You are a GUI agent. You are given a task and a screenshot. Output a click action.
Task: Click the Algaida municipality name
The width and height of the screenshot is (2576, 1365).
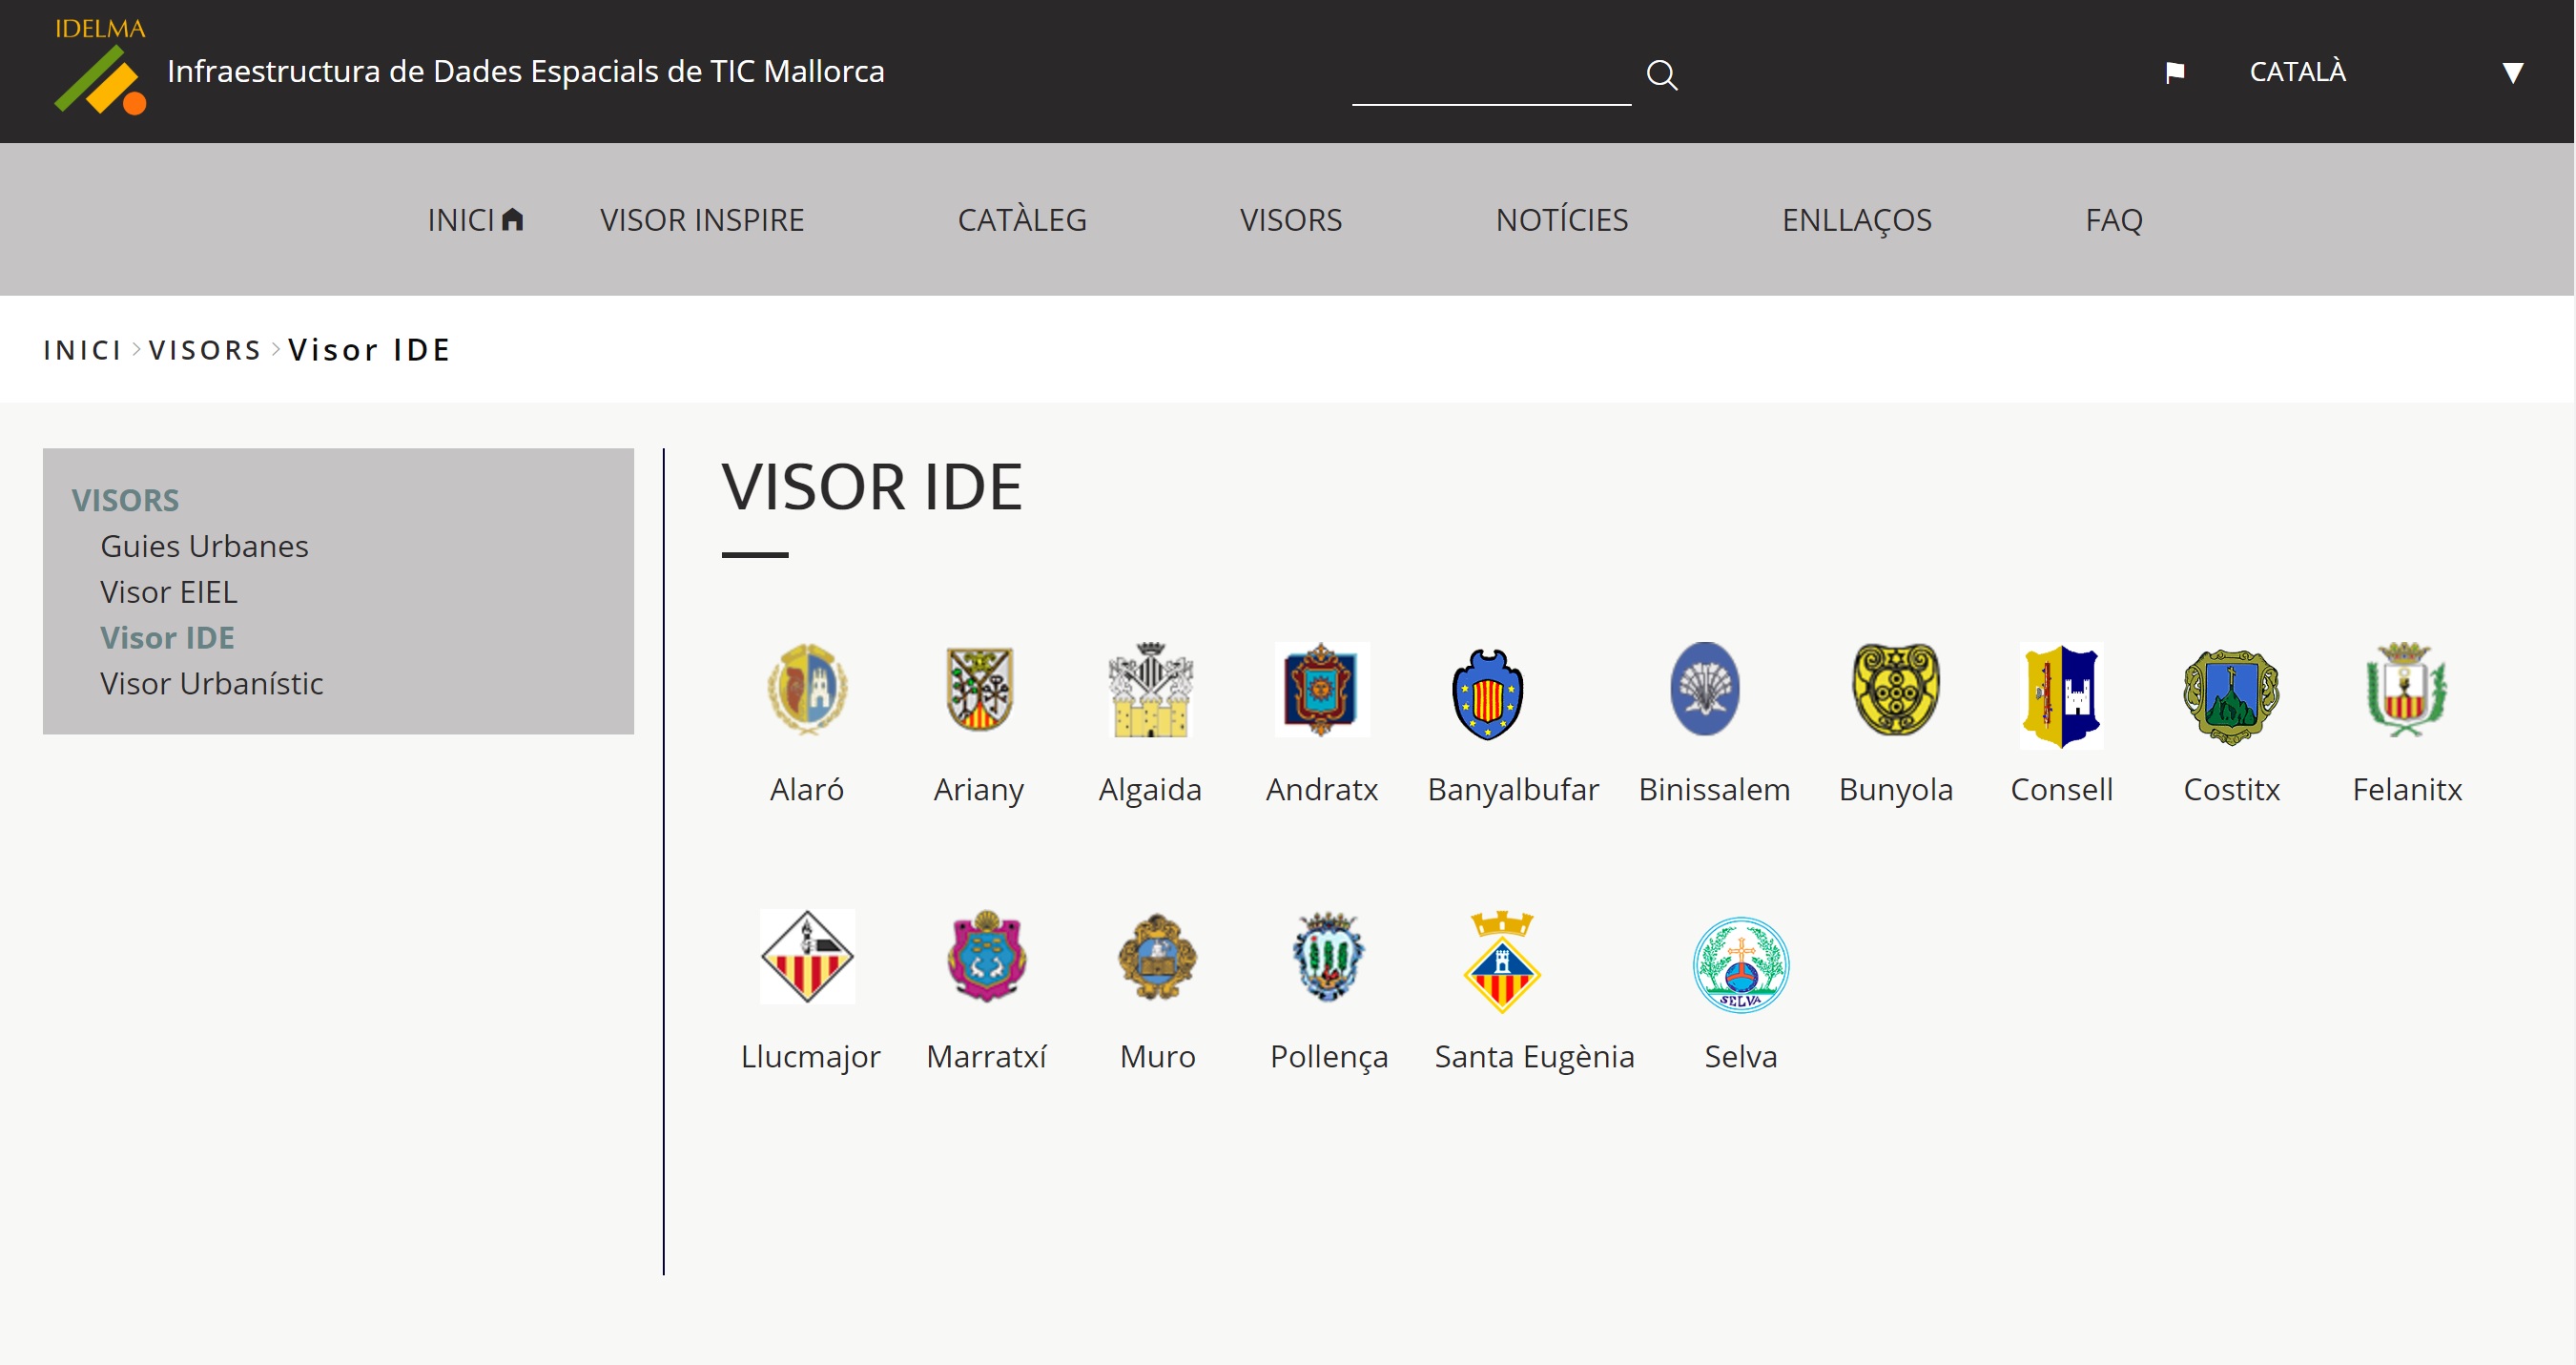[x=1150, y=790]
